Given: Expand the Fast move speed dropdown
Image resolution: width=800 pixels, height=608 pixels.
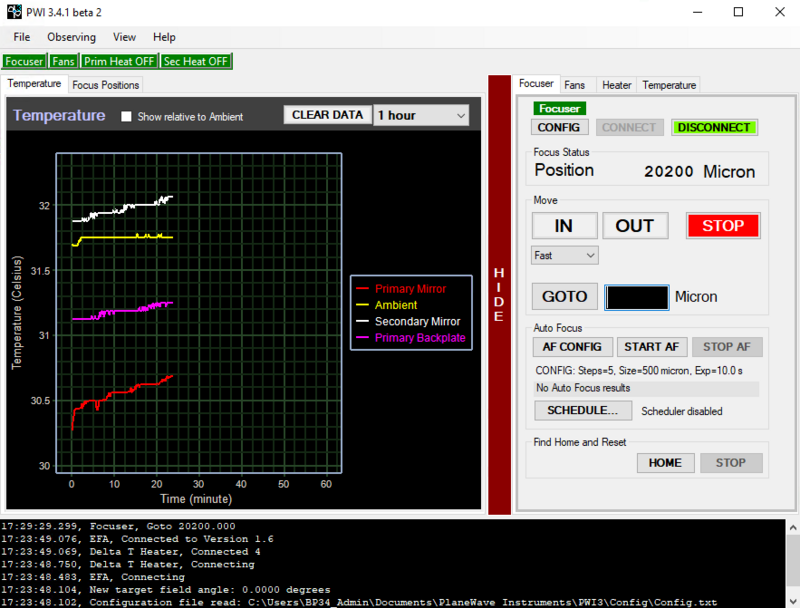Looking at the screenshot, I should 565,256.
